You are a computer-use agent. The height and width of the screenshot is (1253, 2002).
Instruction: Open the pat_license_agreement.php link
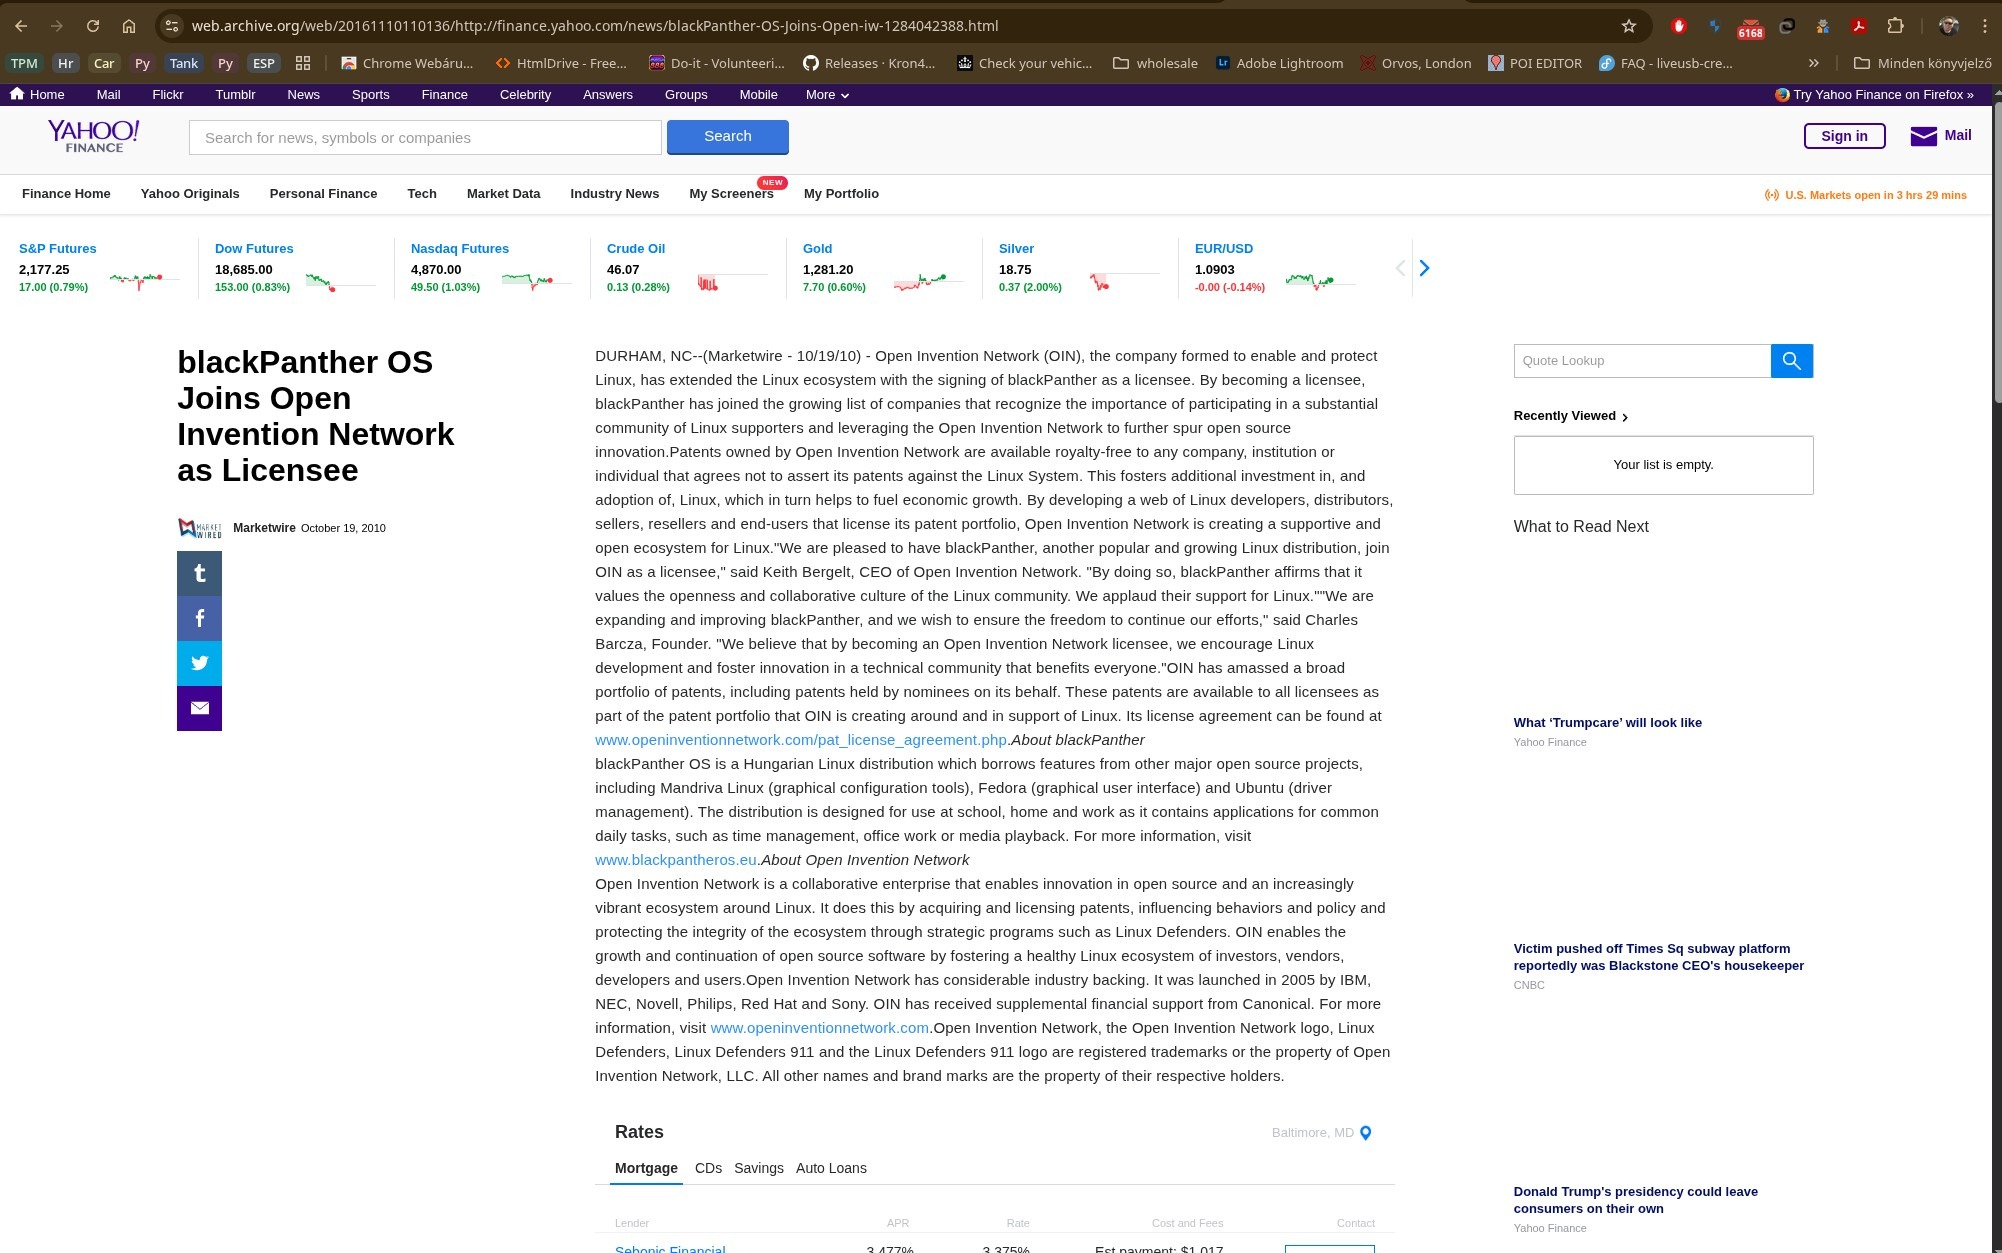[x=801, y=740]
